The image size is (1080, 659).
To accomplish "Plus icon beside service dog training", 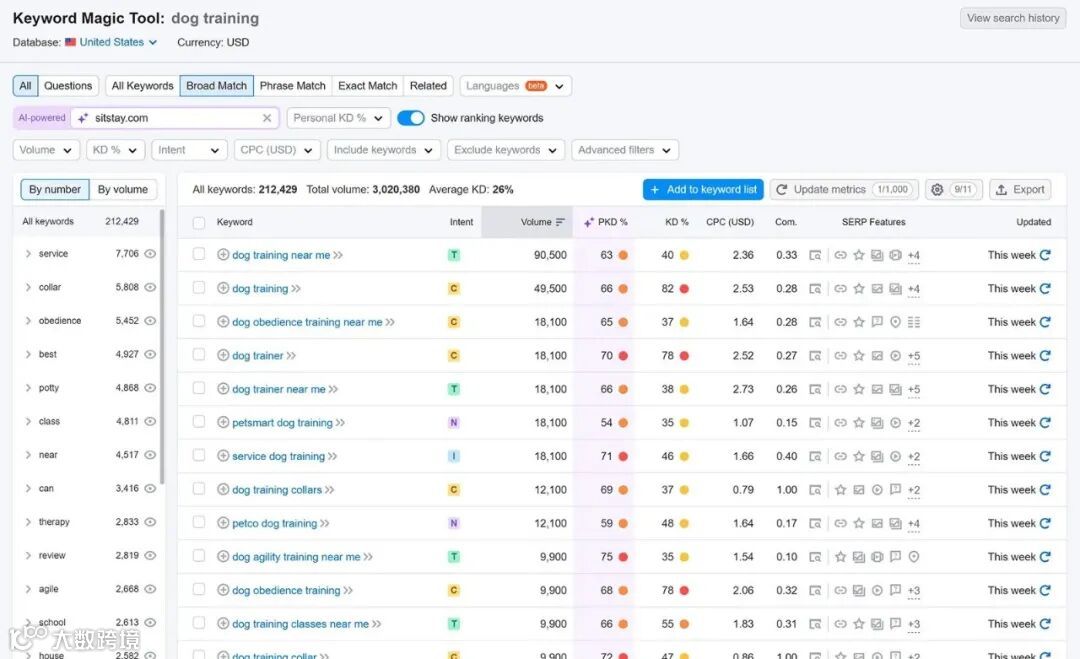I will coord(223,456).
